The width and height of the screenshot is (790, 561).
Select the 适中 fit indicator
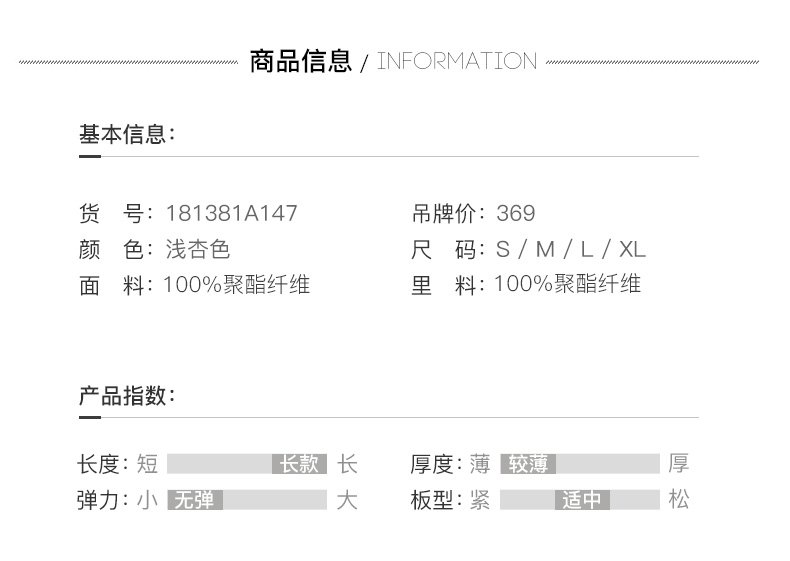pyautogui.click(x=582, y=500)
